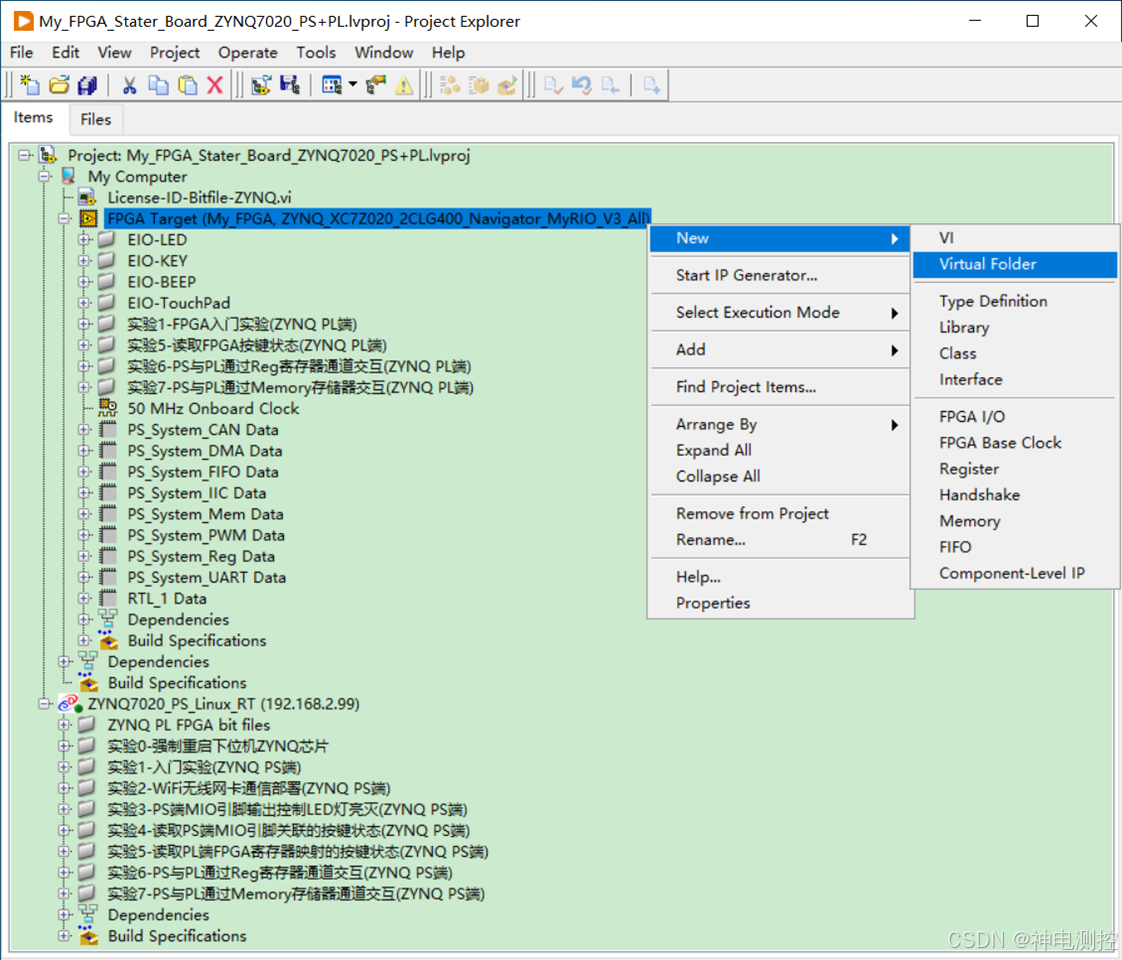Collapse the FPGA Target tree node
The image size is (1122, 960).
(64, 218)
